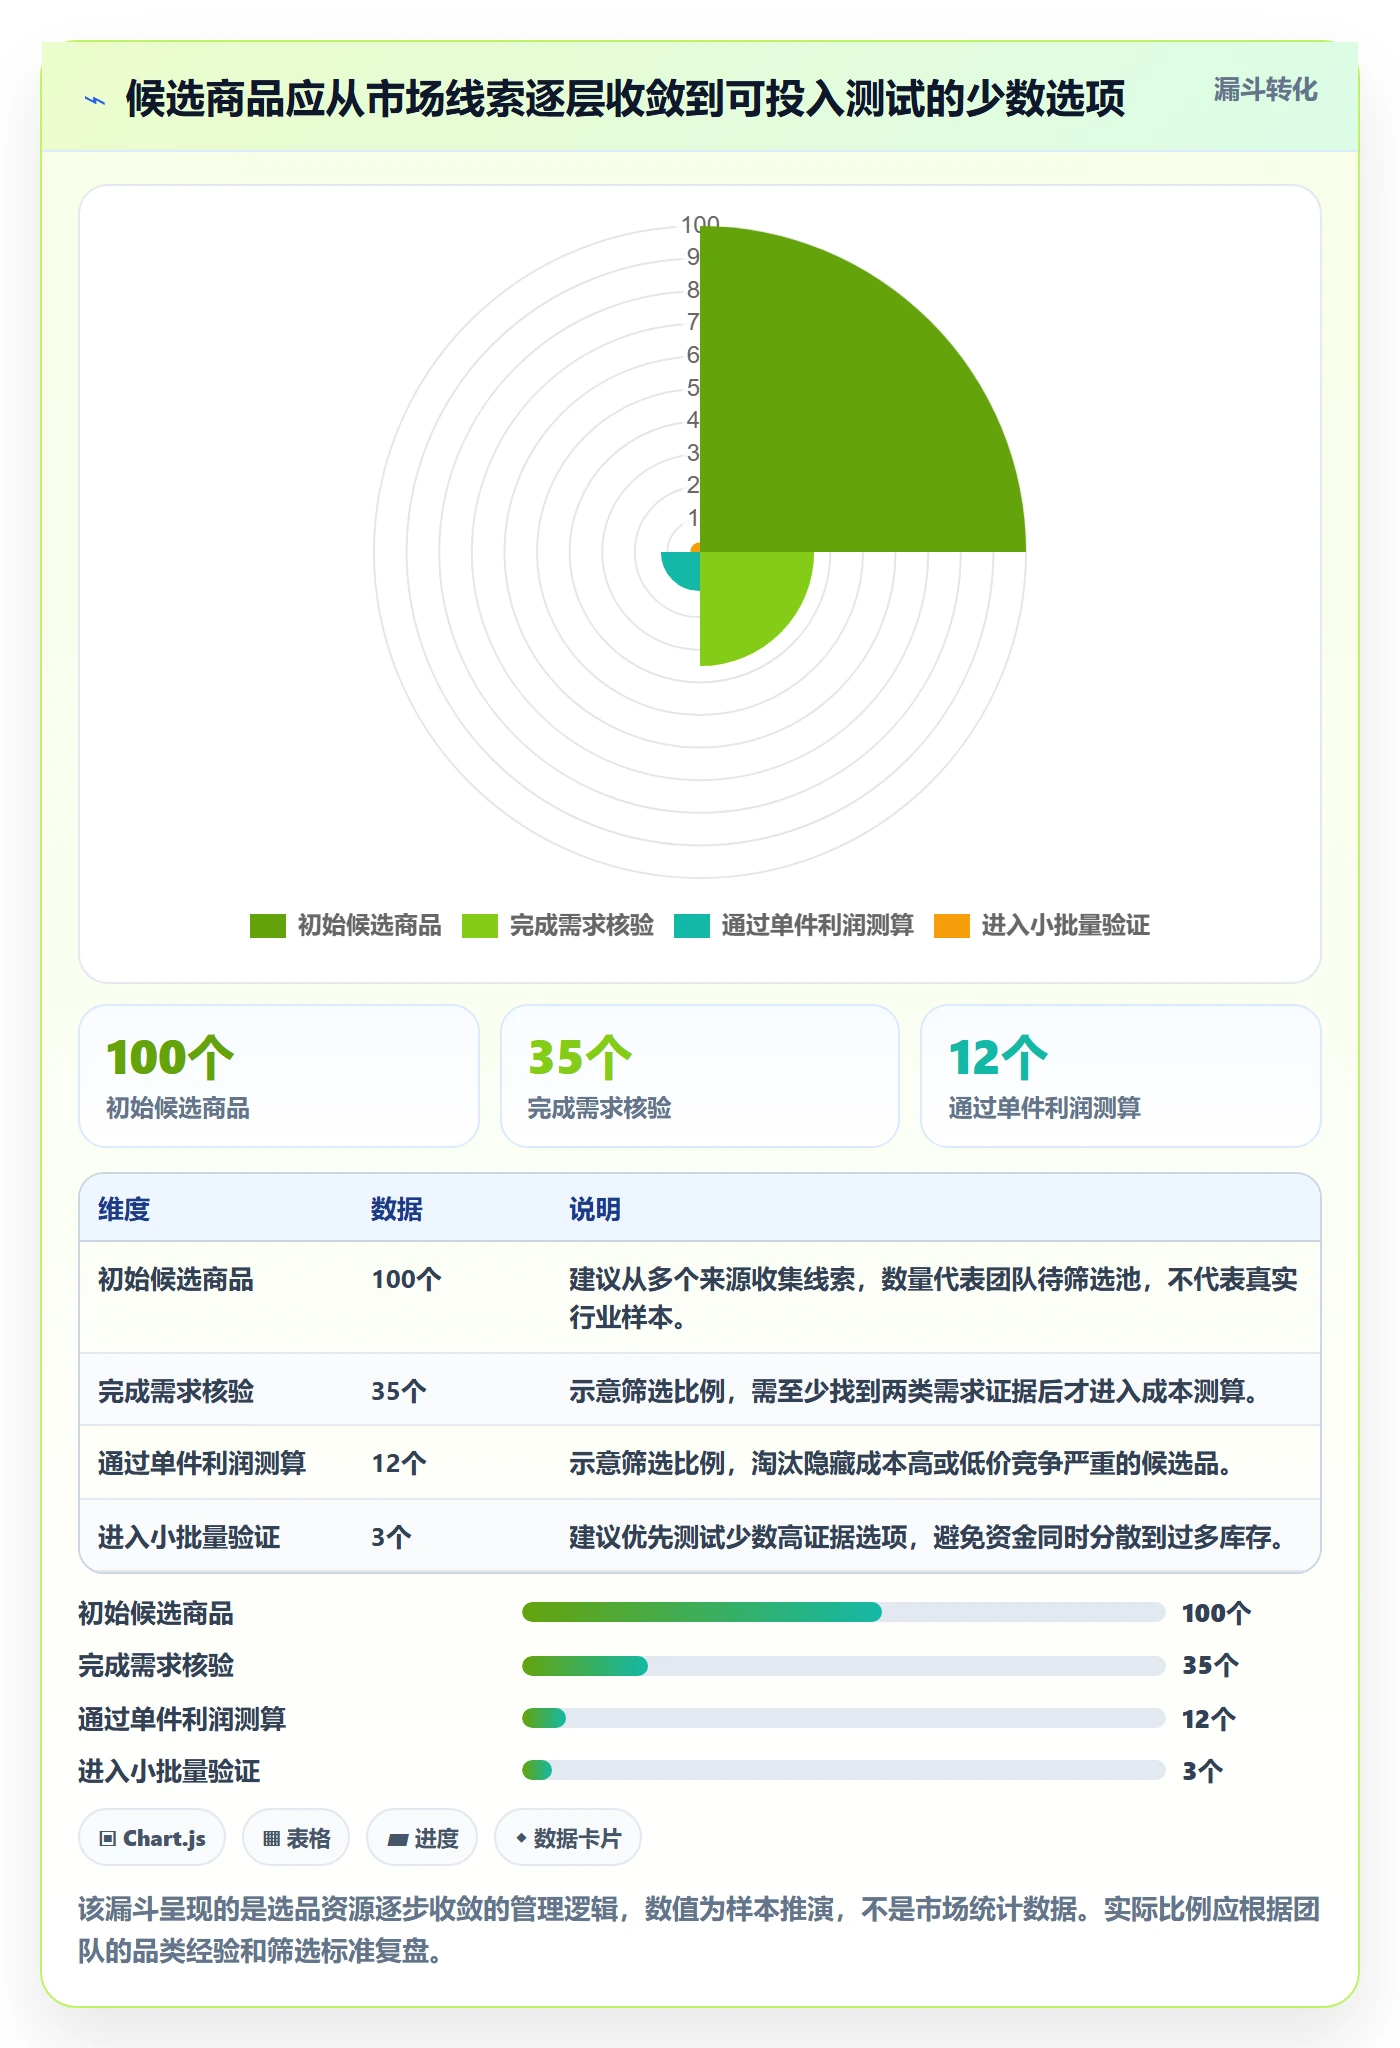Toggle the 通过单件利润测算 legend color swatch
This screenshot has height=2048, width=1400.
[x=692, y=926]
